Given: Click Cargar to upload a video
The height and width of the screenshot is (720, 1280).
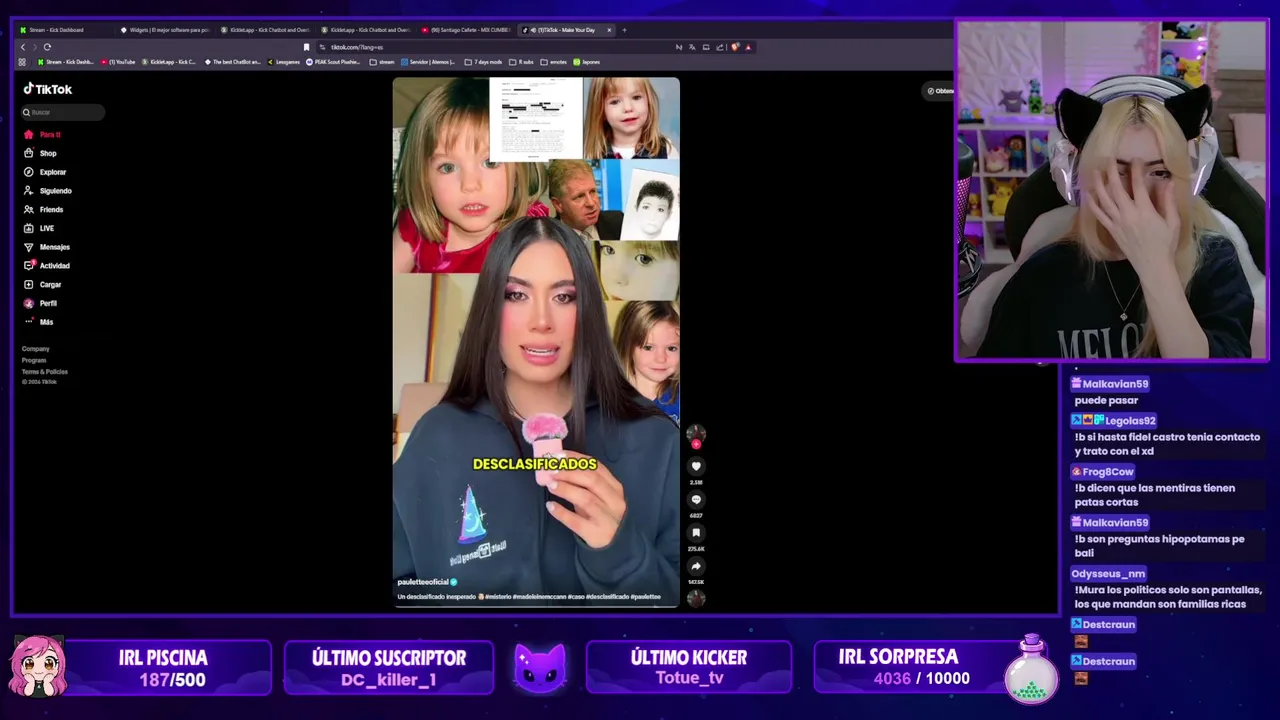Looking at the screenshot, I should tap(43, 285).
